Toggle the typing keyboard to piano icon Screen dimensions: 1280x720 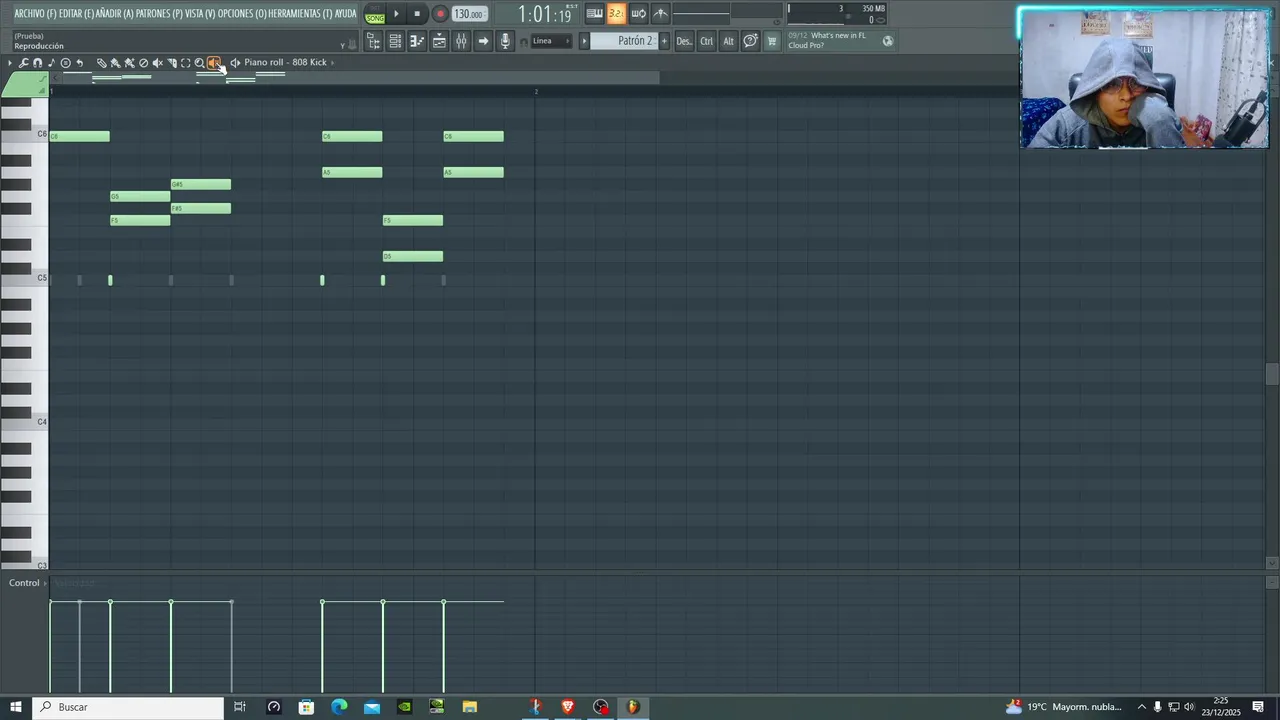(594, 13)
